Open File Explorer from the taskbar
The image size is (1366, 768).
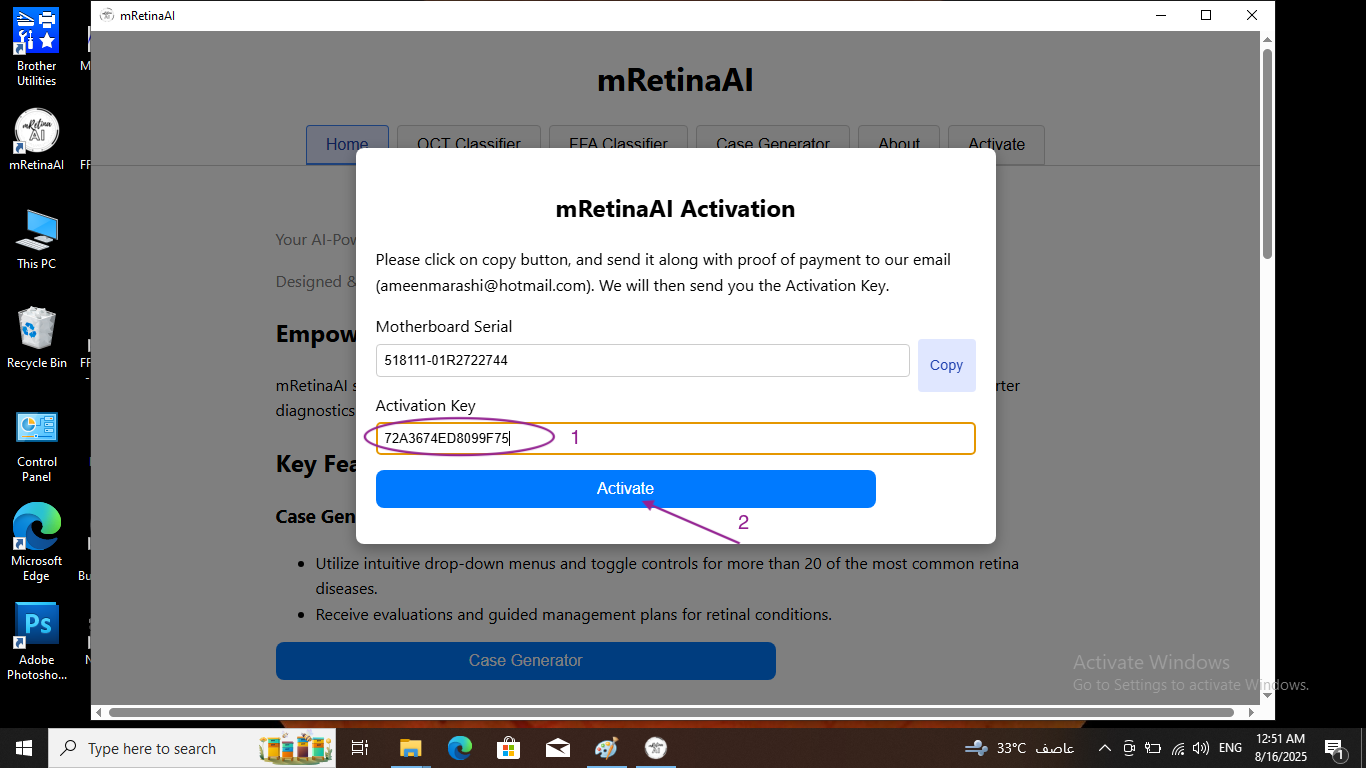click(410, 748)
